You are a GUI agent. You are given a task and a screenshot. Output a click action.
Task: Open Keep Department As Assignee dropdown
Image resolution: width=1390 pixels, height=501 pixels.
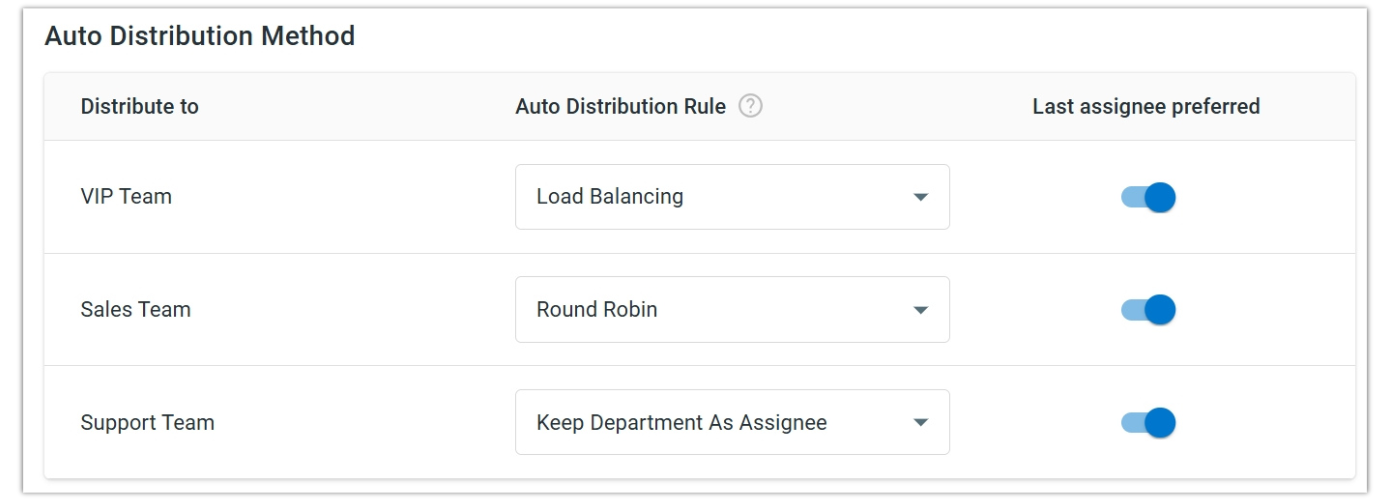[732, 422]
